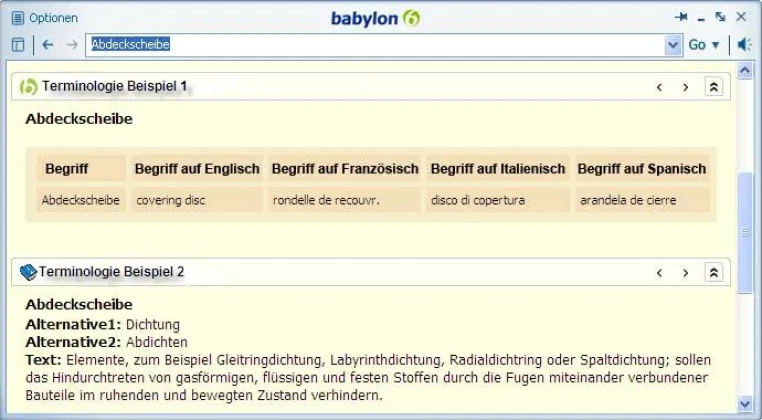
Task: Go to next entry in Terminologie Beispiel 1
Action: coord(686,88)
